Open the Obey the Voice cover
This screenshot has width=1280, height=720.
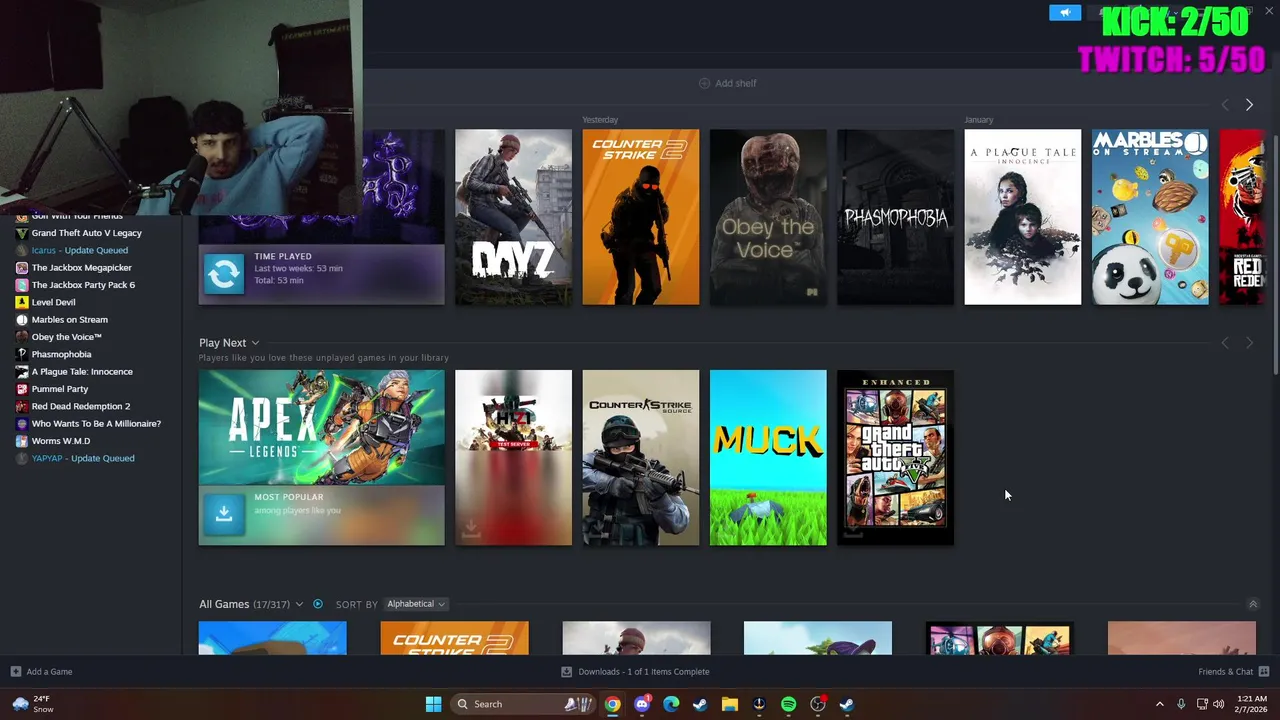click(768, 217)
